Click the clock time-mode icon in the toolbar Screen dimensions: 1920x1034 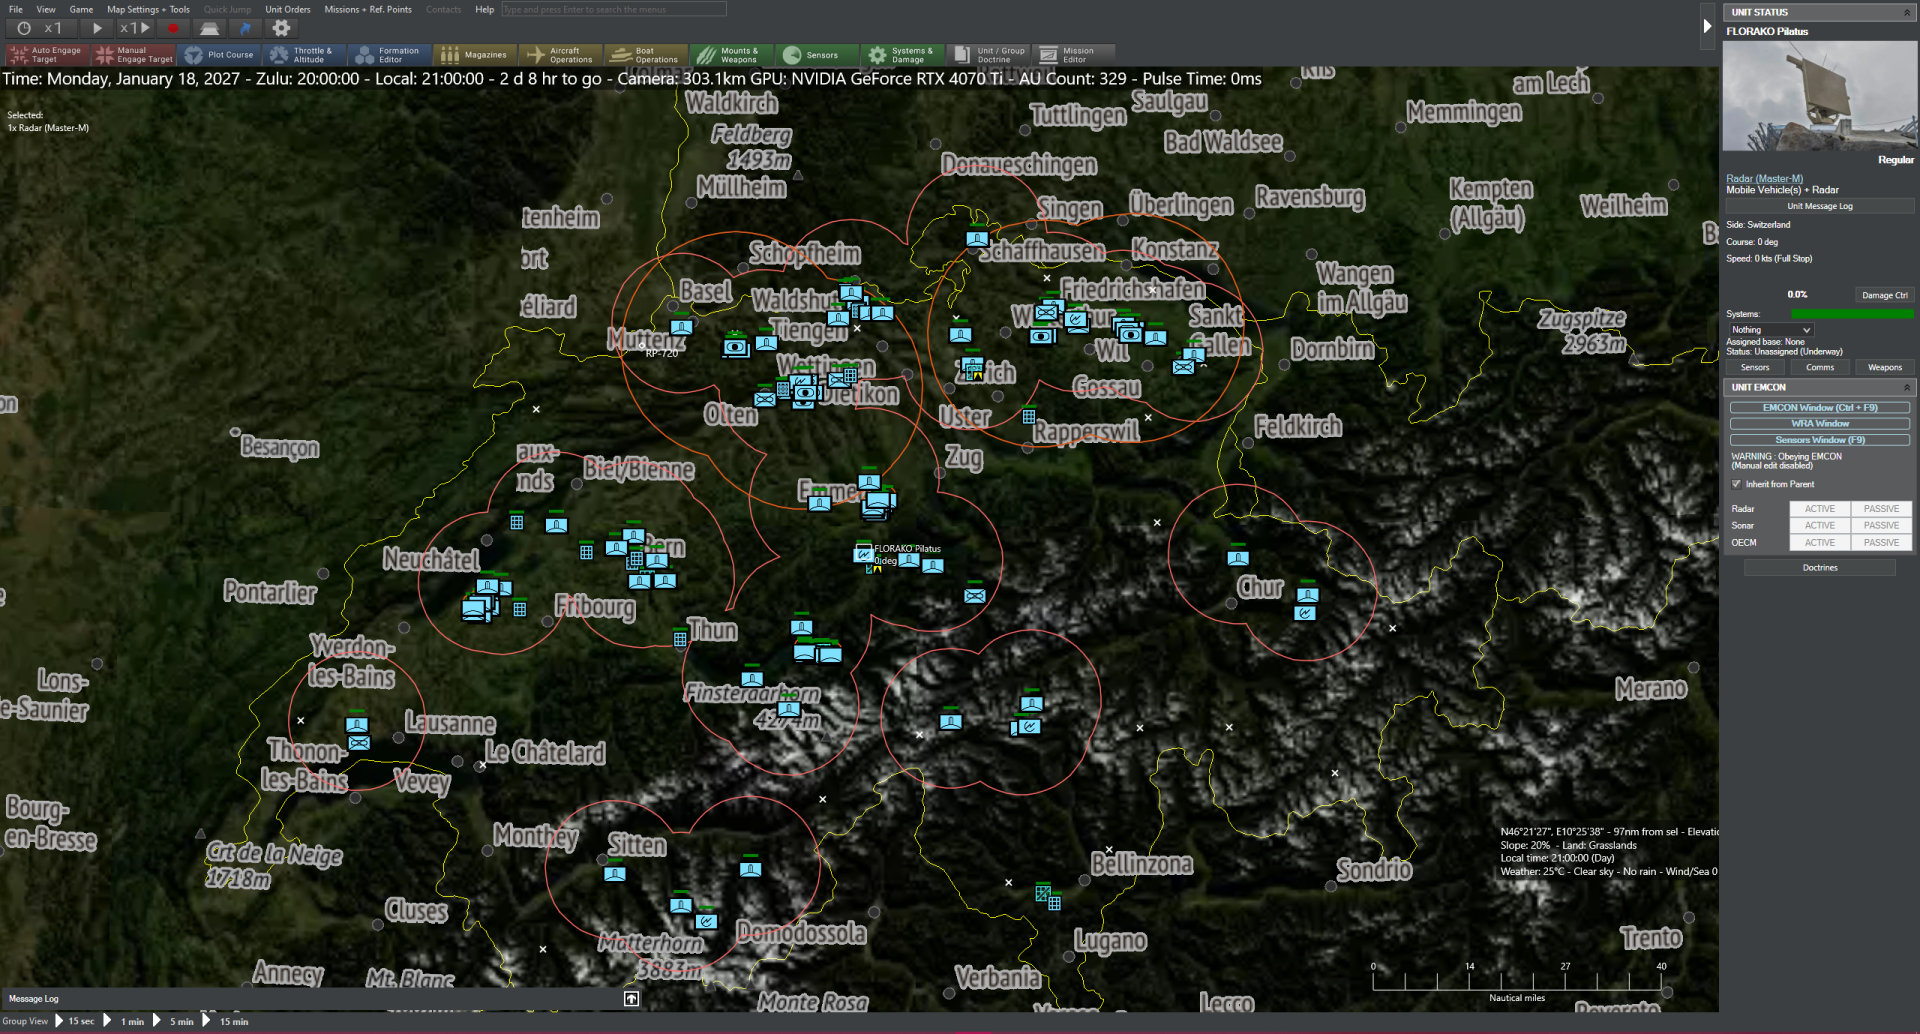(x=24, y=29)
